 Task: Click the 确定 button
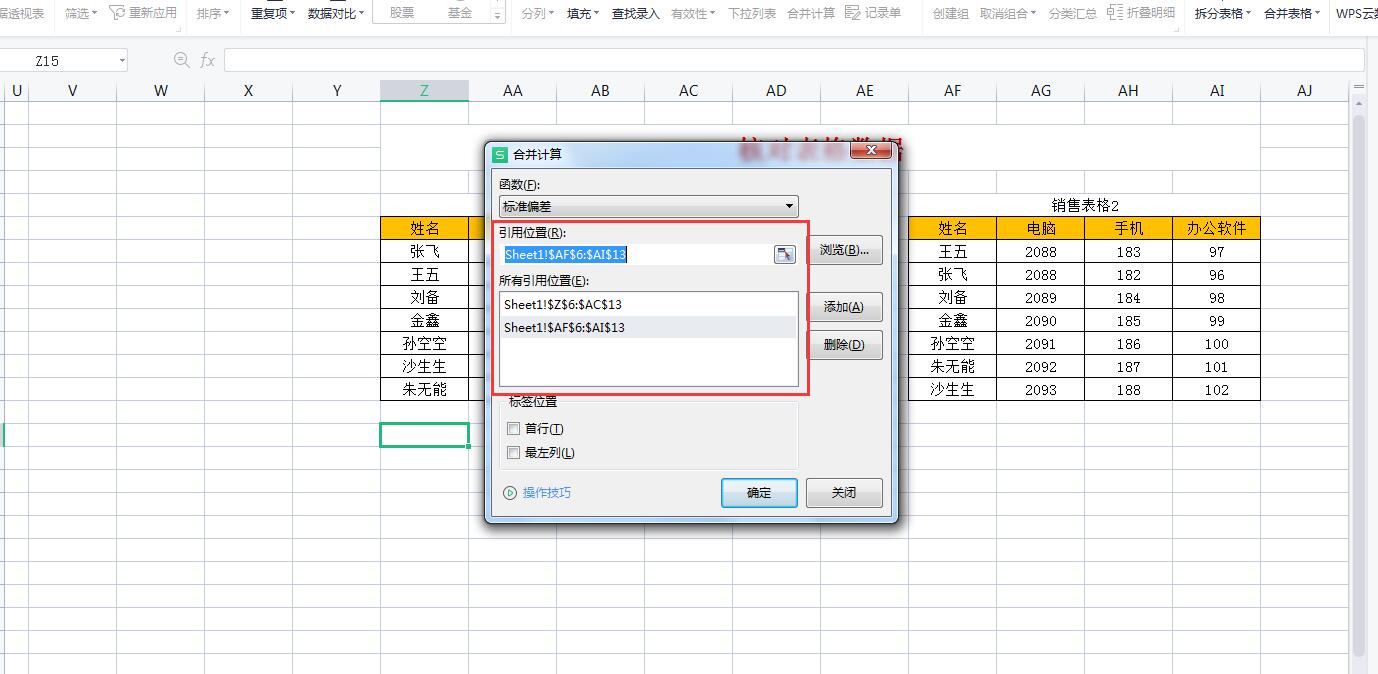coord(759,492)
